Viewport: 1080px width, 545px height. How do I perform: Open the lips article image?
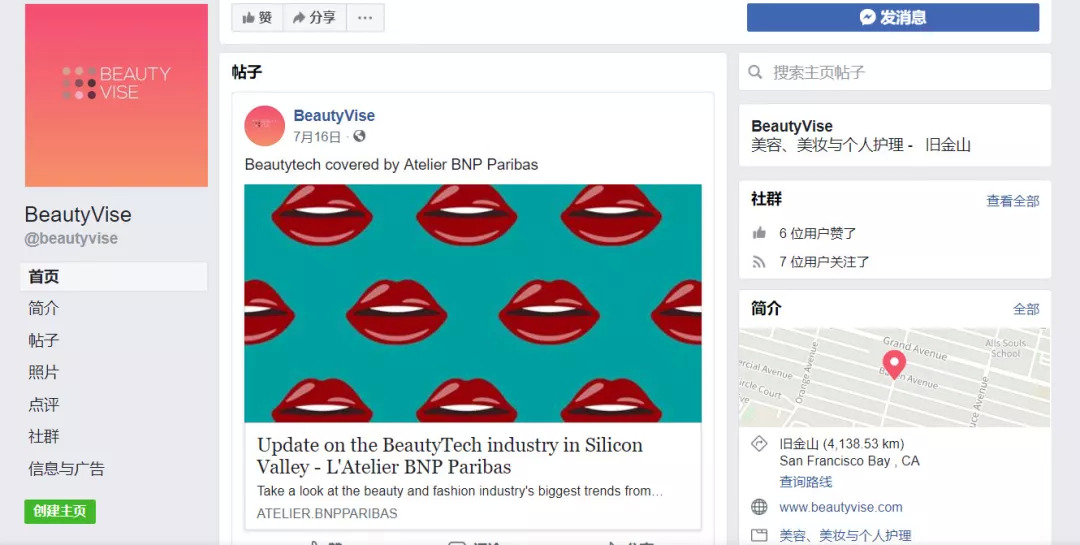[473, 303]
